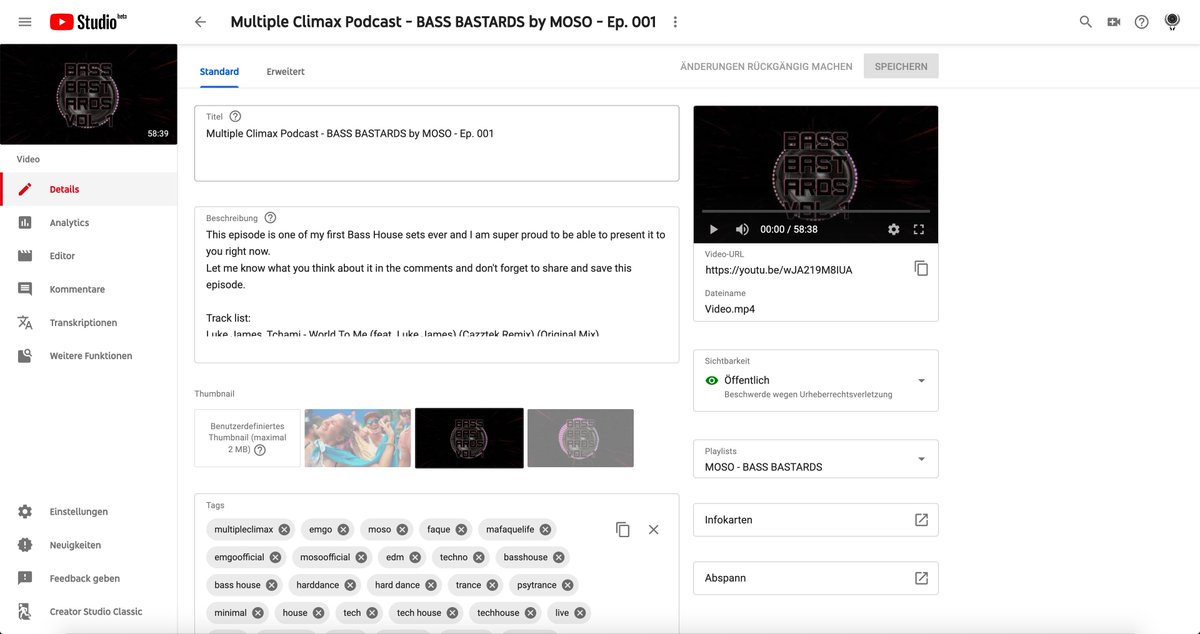
Task: Open the hamburger navigation menu
Action: click(25, 22)
